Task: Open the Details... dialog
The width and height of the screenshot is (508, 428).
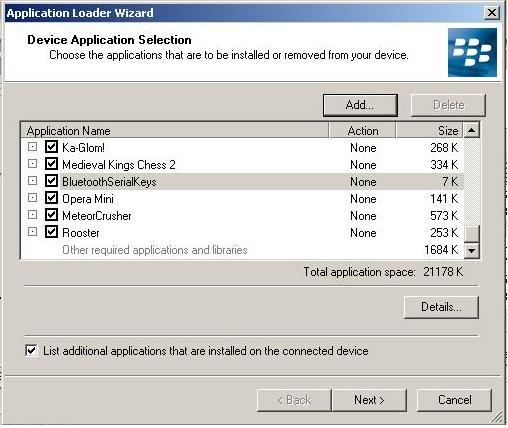Action: (x=441, y=307)
